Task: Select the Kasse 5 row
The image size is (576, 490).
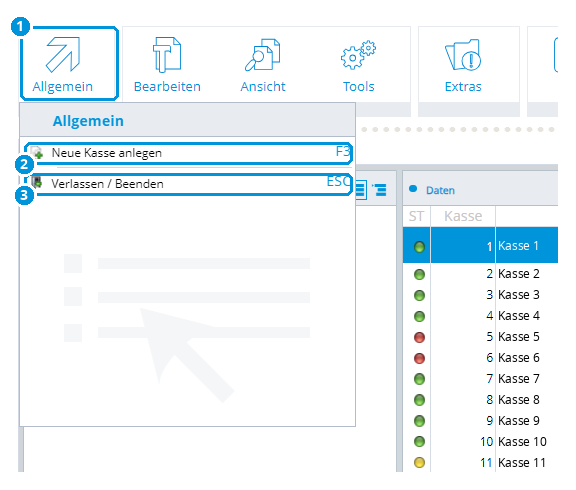Action: [480, 337]
